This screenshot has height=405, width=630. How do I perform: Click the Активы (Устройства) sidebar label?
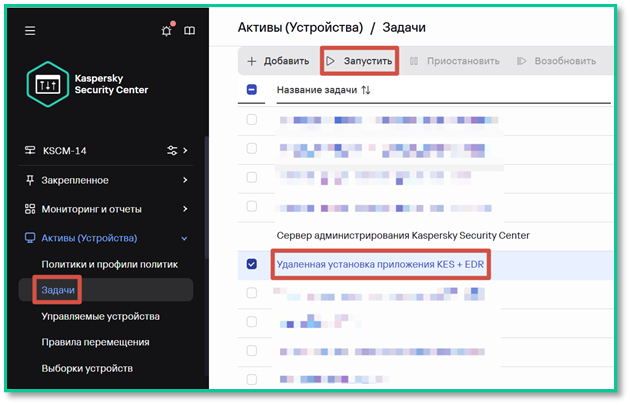[89, 238]
